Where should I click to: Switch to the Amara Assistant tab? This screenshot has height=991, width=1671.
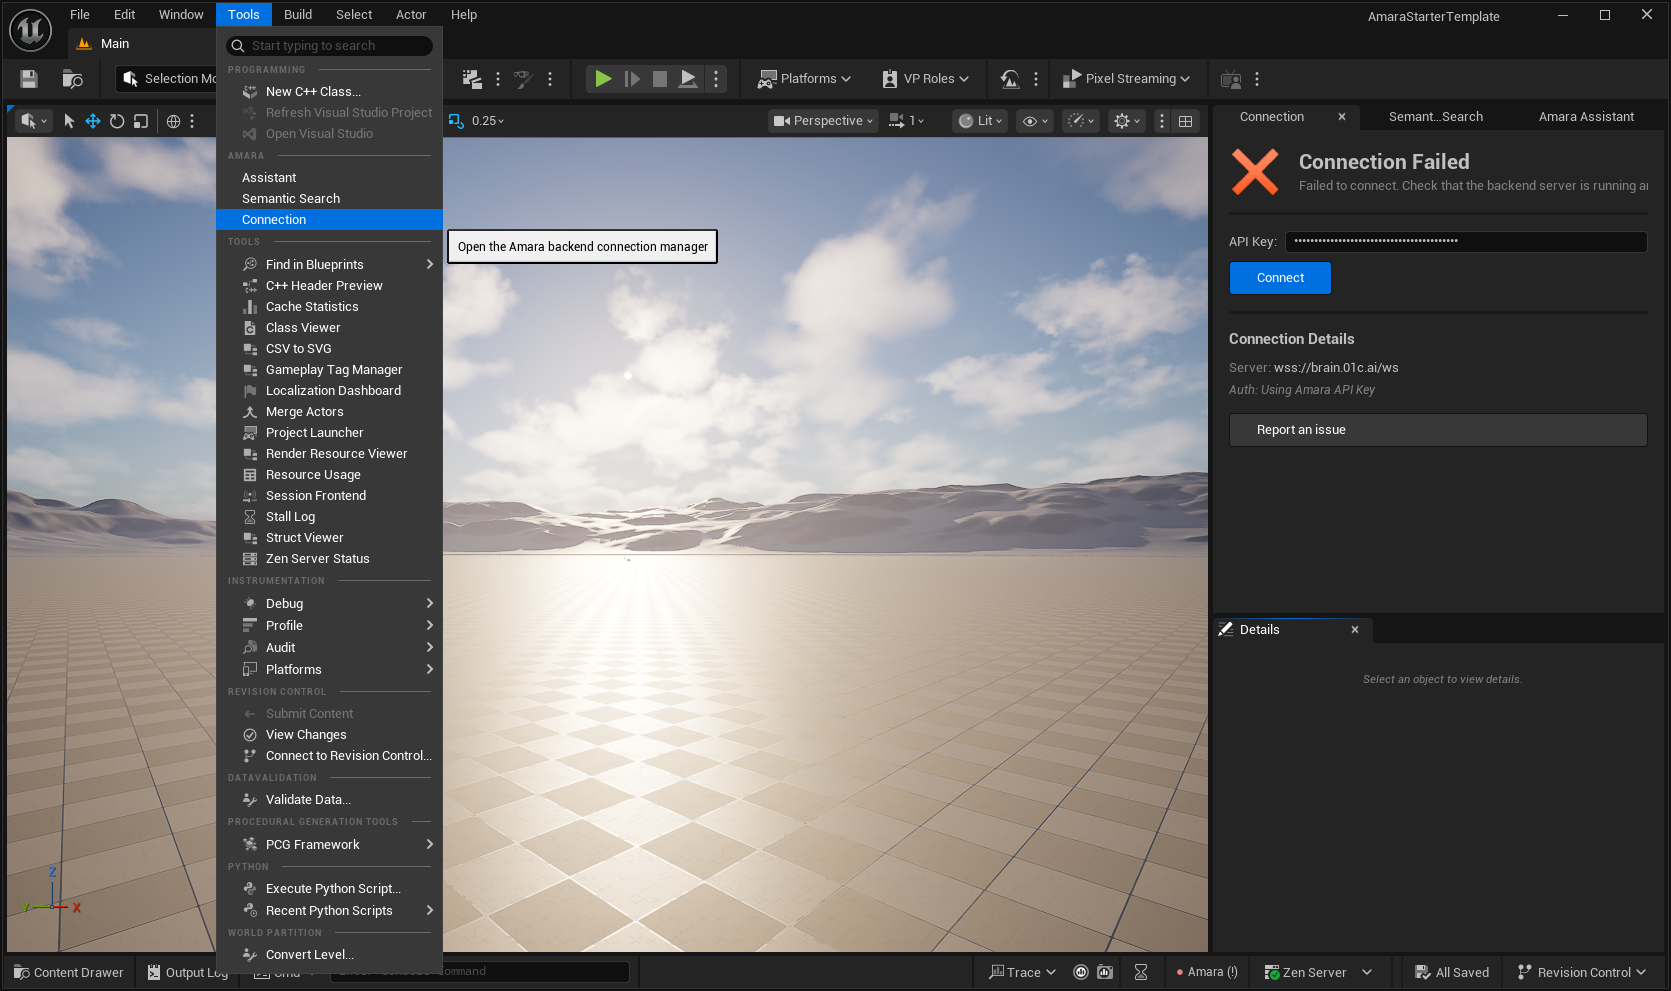1586,117
